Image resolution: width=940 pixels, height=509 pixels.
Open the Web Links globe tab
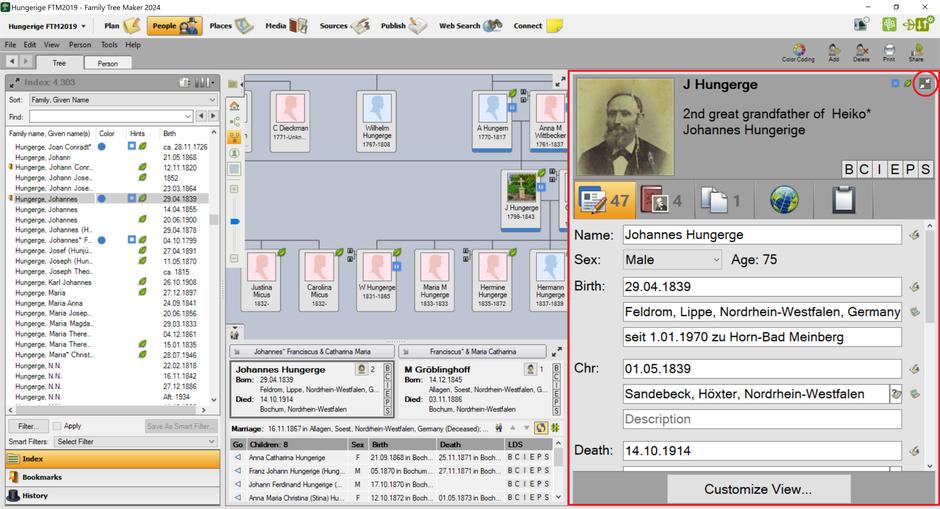pos(784,200)
